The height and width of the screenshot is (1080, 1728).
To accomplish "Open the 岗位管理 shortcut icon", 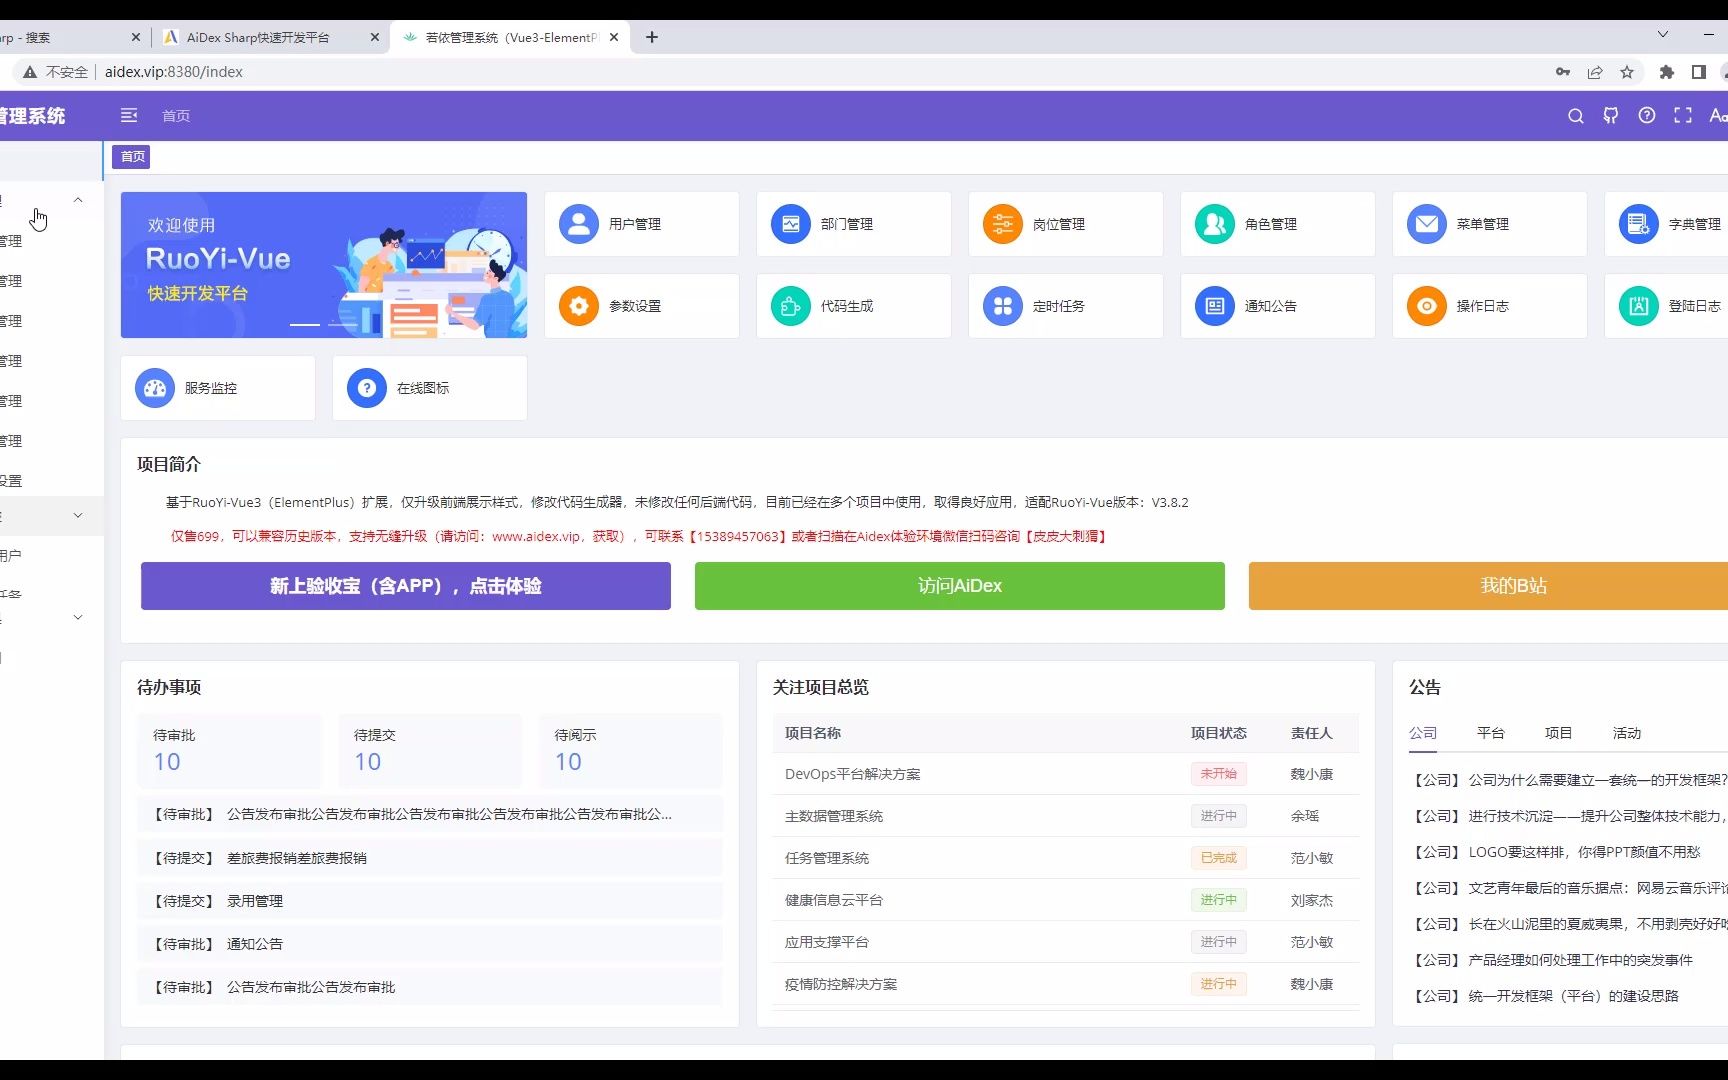I will pos(1003,224).
